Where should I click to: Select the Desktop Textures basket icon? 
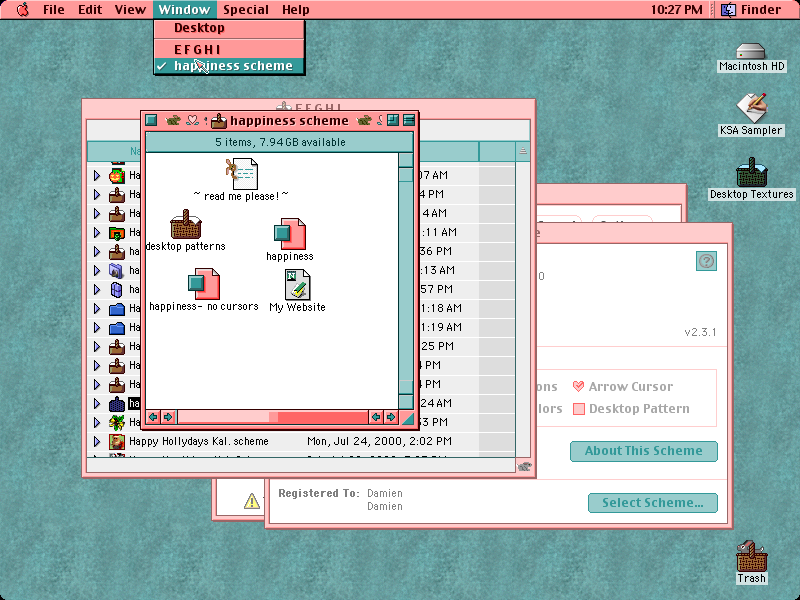coord(751,172)
